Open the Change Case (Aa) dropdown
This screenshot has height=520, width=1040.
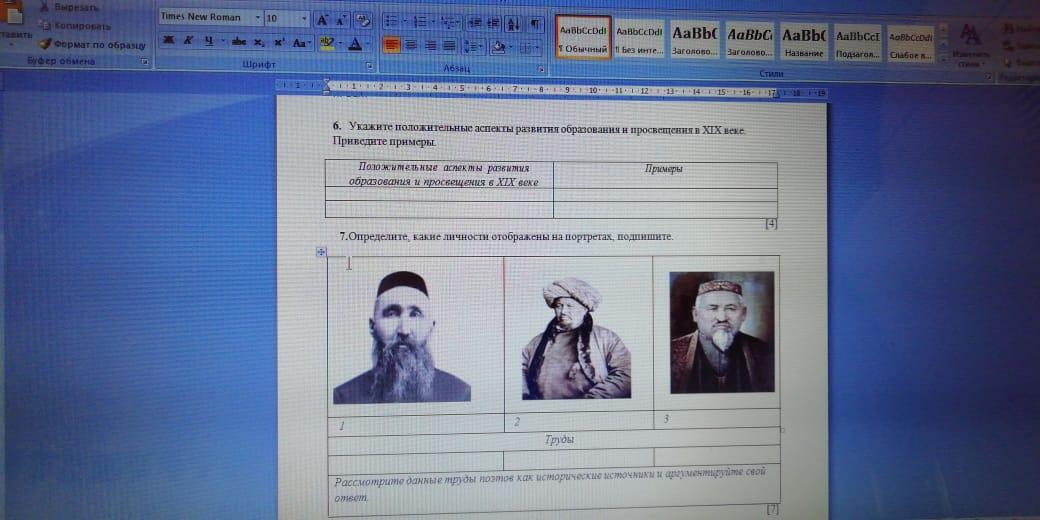click(x=301, y=43)
